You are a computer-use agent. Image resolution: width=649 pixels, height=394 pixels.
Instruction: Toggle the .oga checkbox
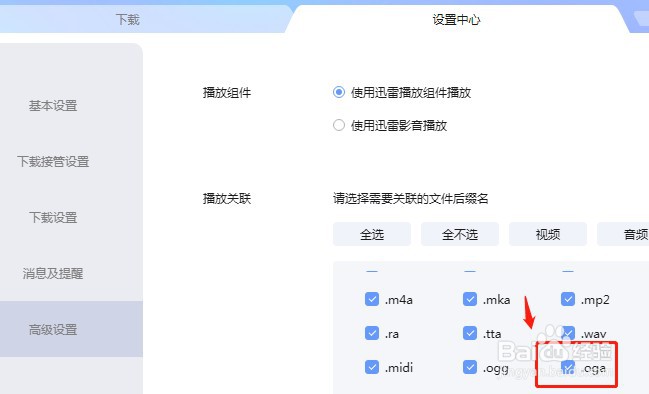568,367
